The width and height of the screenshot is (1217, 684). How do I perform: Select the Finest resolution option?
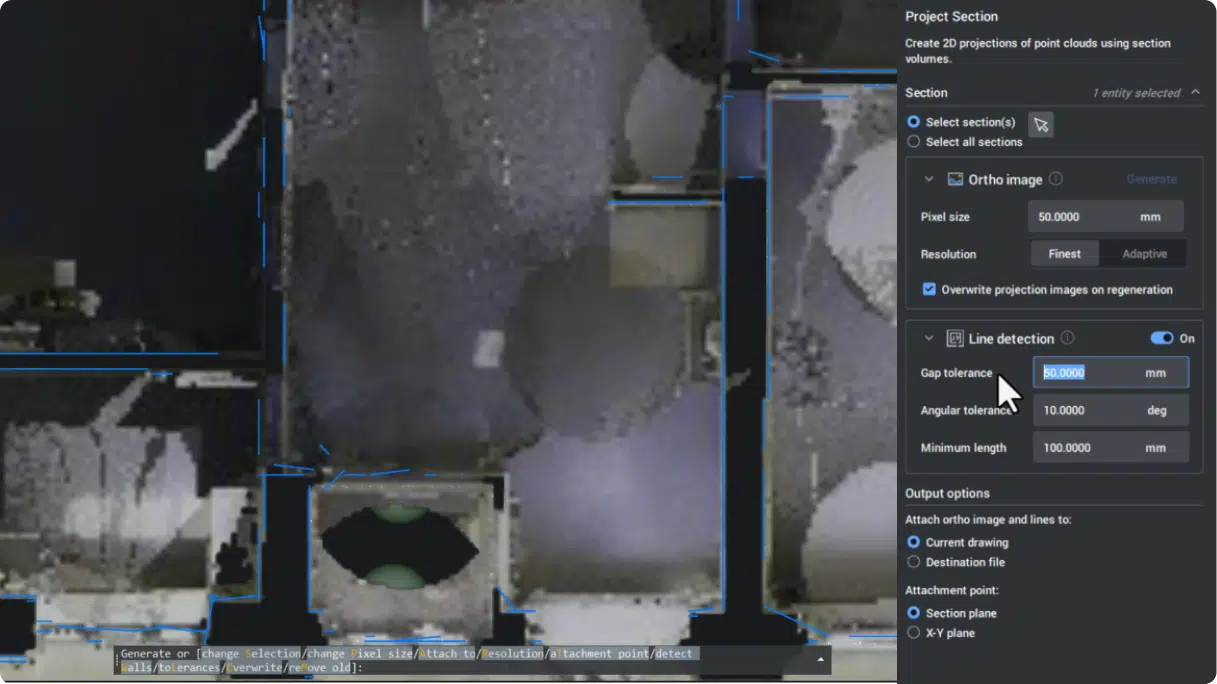1064,253
